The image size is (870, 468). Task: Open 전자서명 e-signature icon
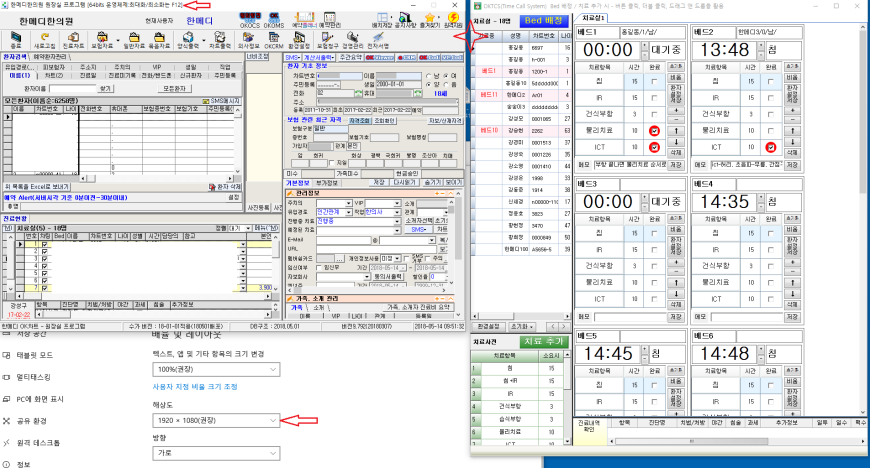[378, 40]
